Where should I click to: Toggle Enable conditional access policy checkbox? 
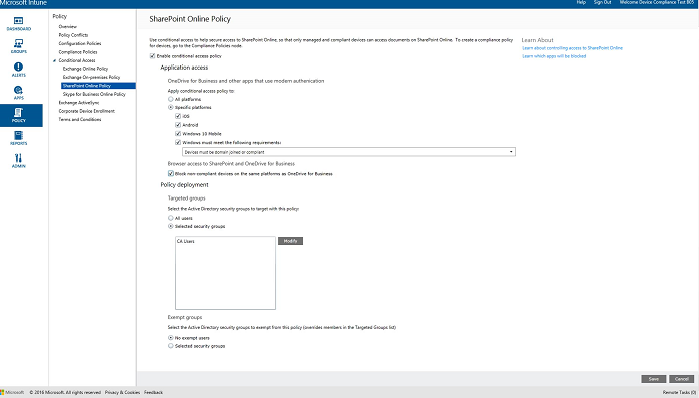point(152,56)
